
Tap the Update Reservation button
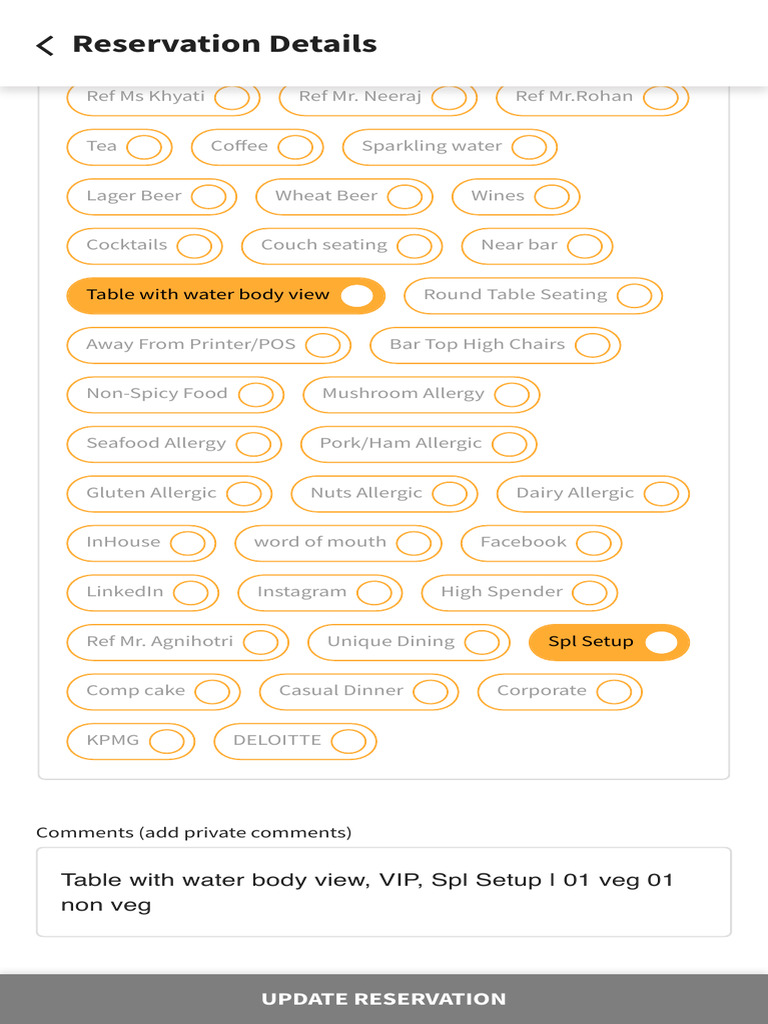[x=384, y=999]
